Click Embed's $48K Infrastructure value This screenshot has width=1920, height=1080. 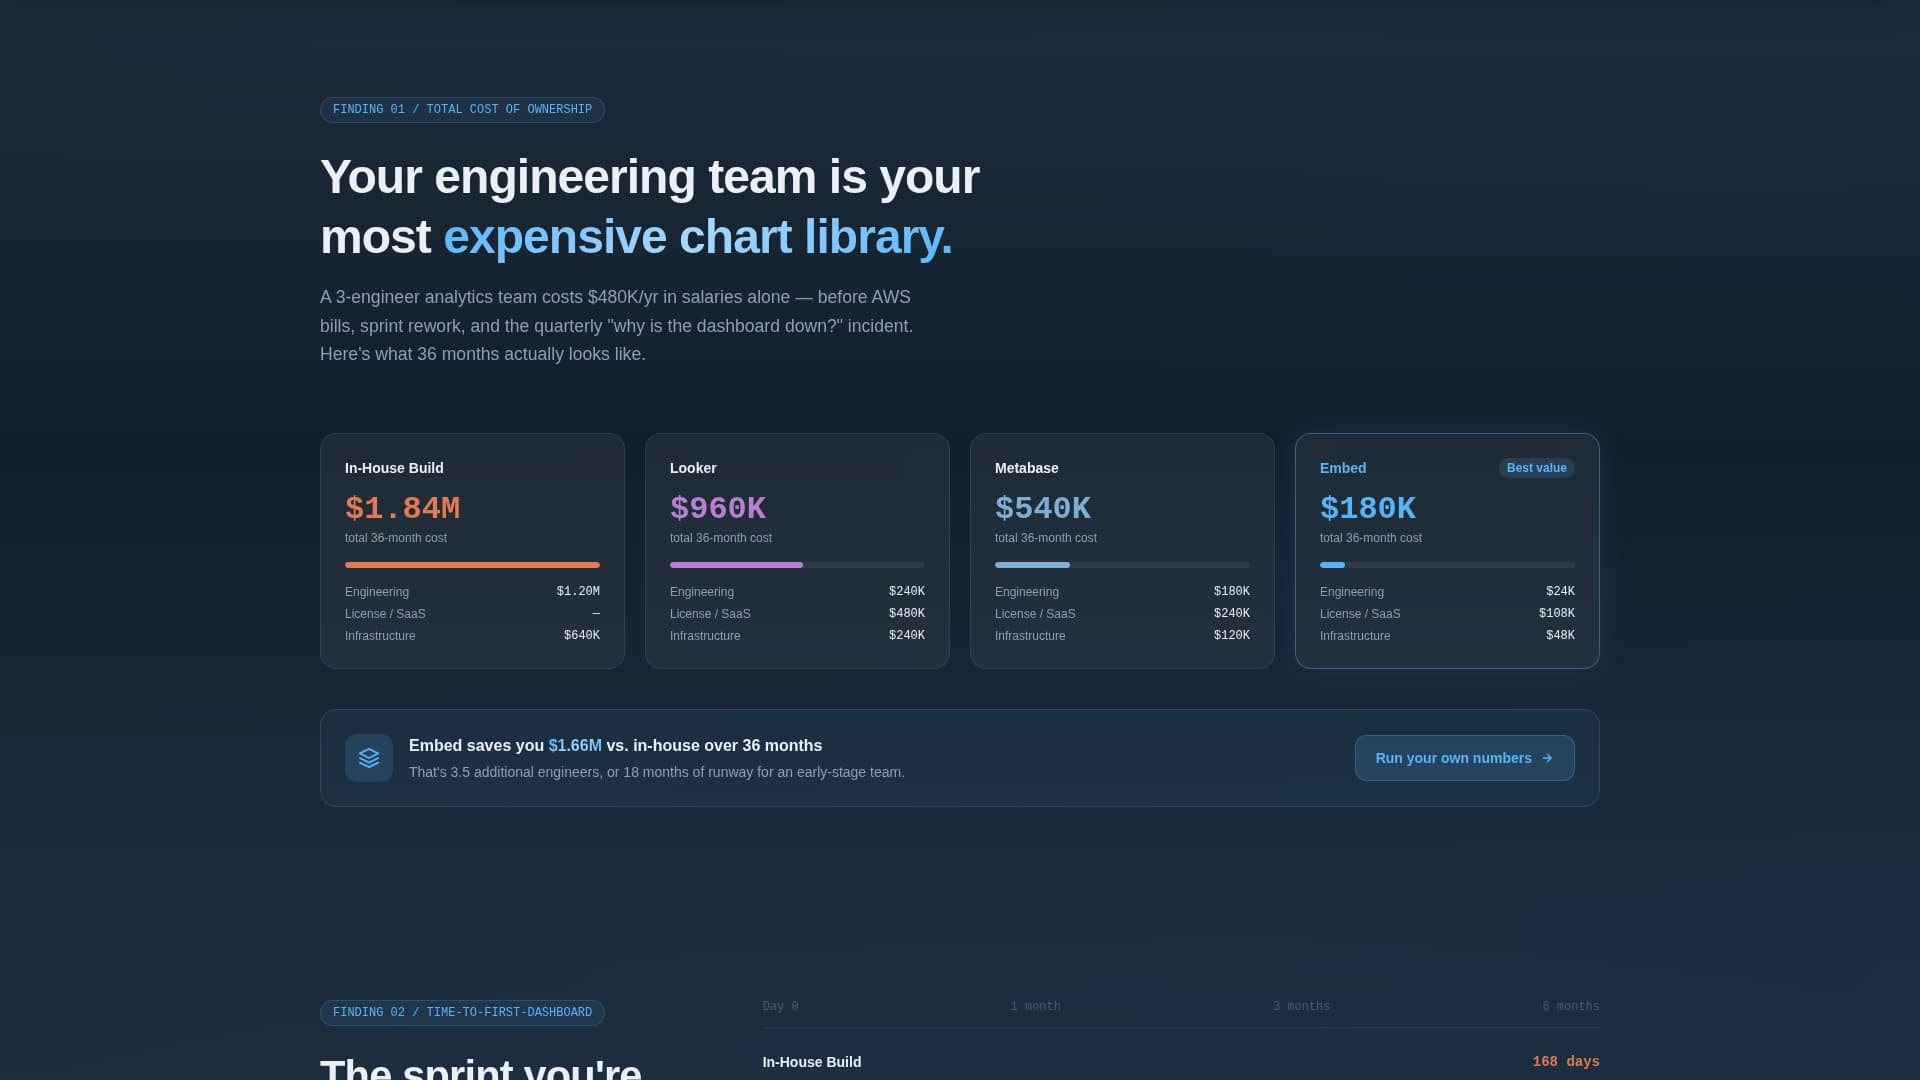click(1560, 636)
